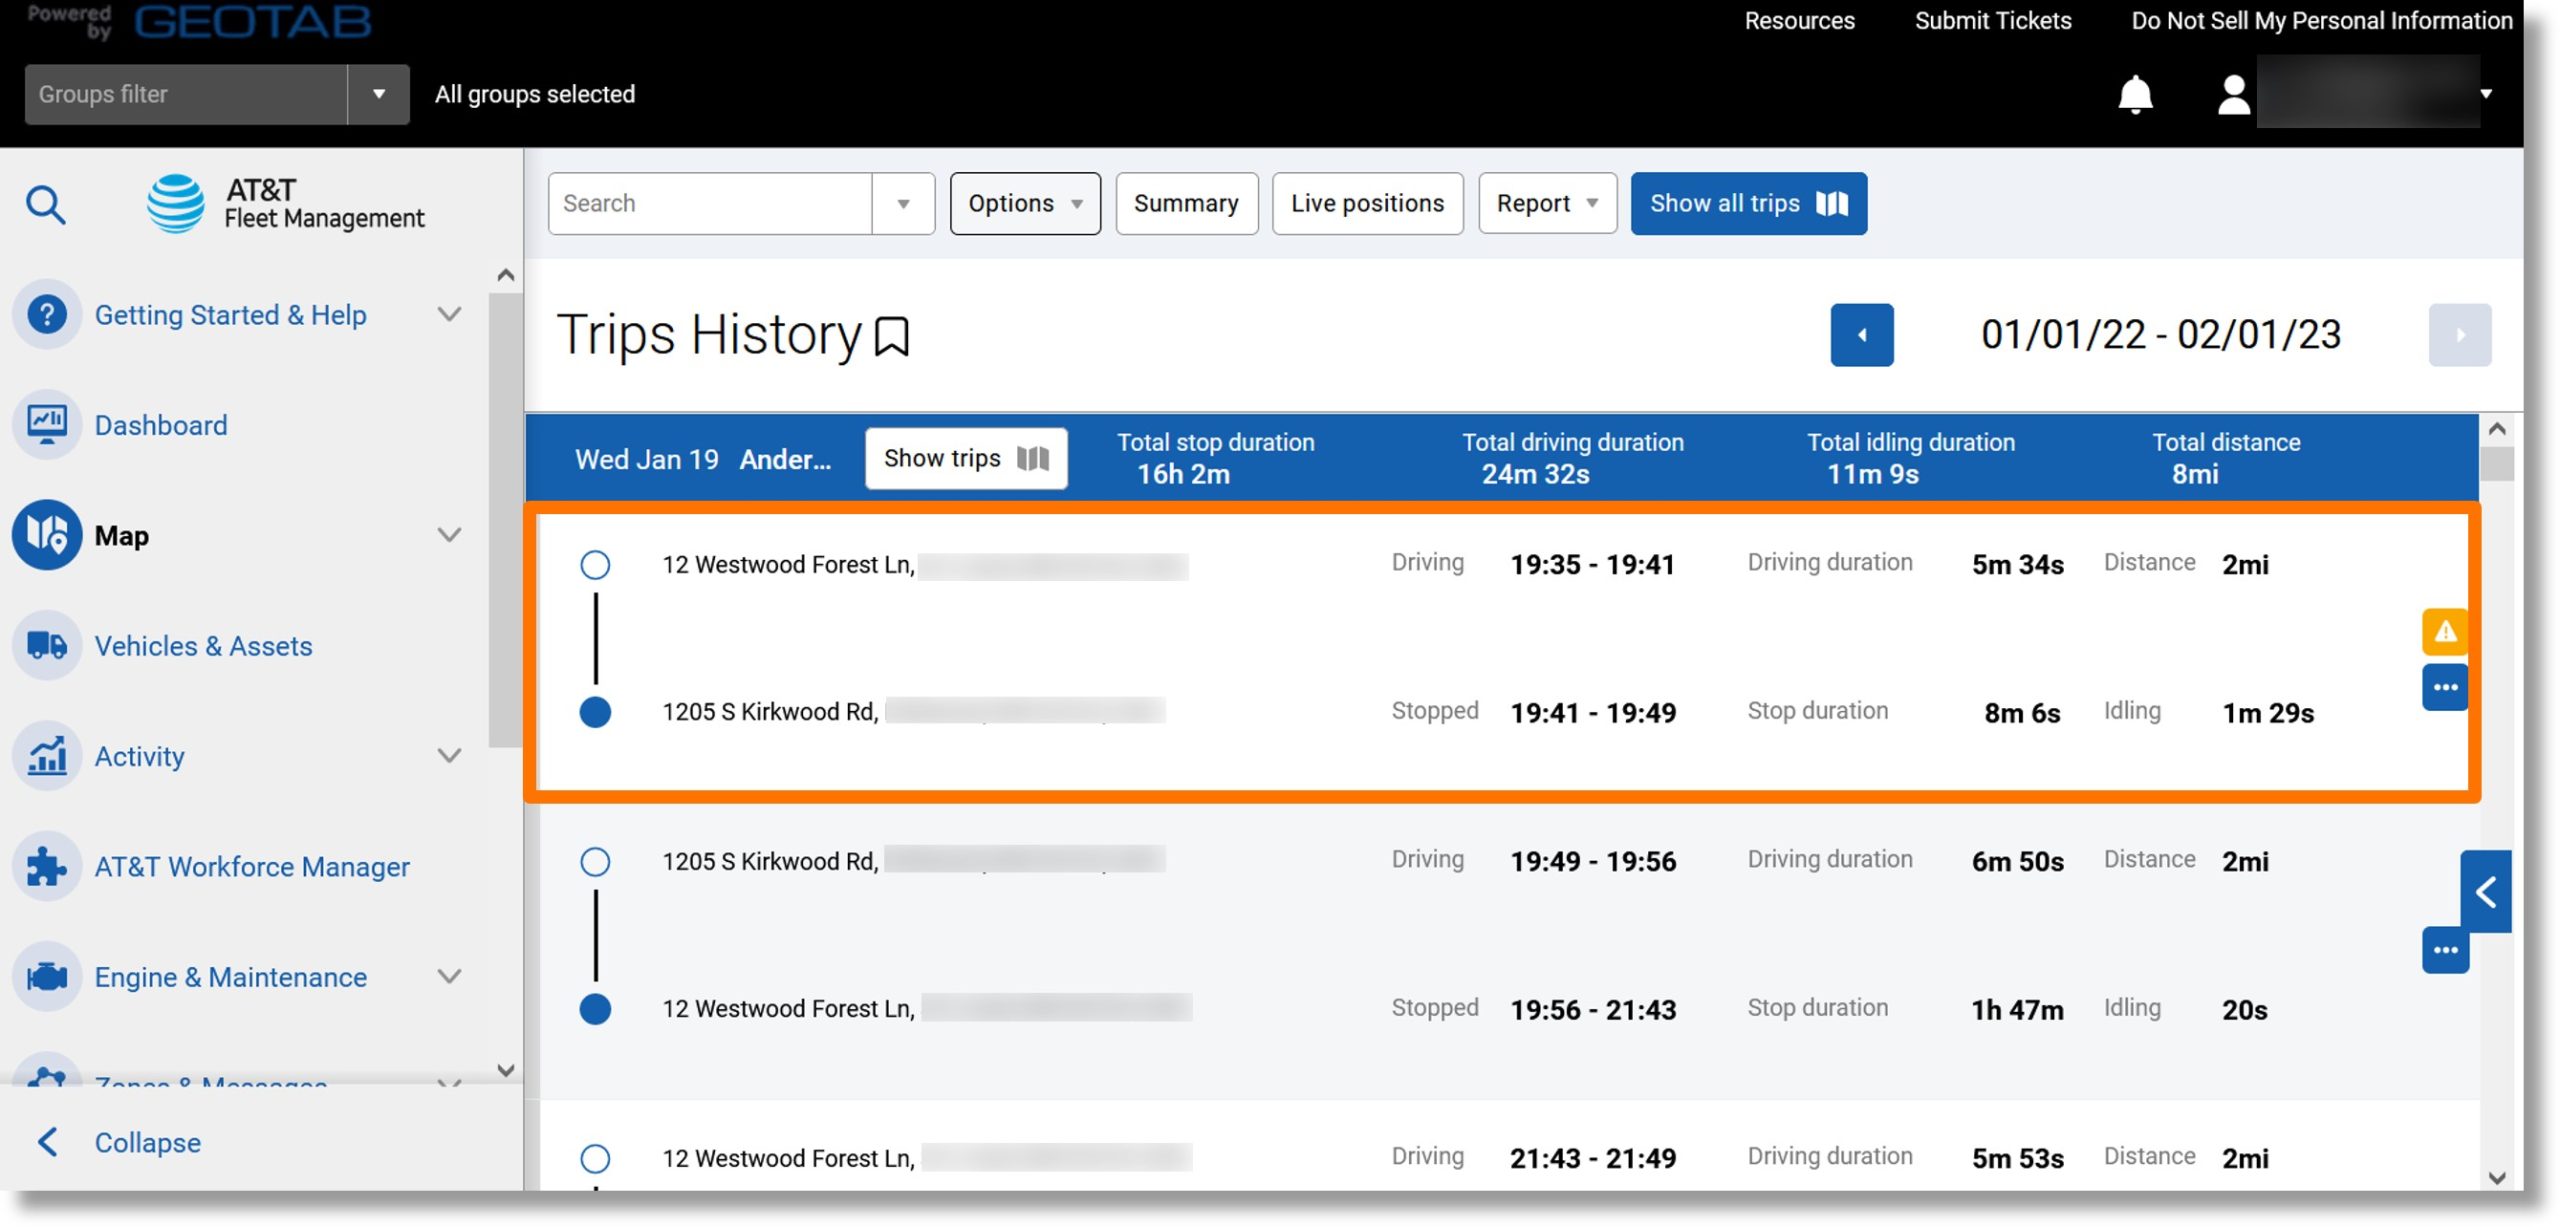Viewport: 2560px width, 1227px height.
Task: Open the Search box dropdown arrow
Action: [903, 204]
